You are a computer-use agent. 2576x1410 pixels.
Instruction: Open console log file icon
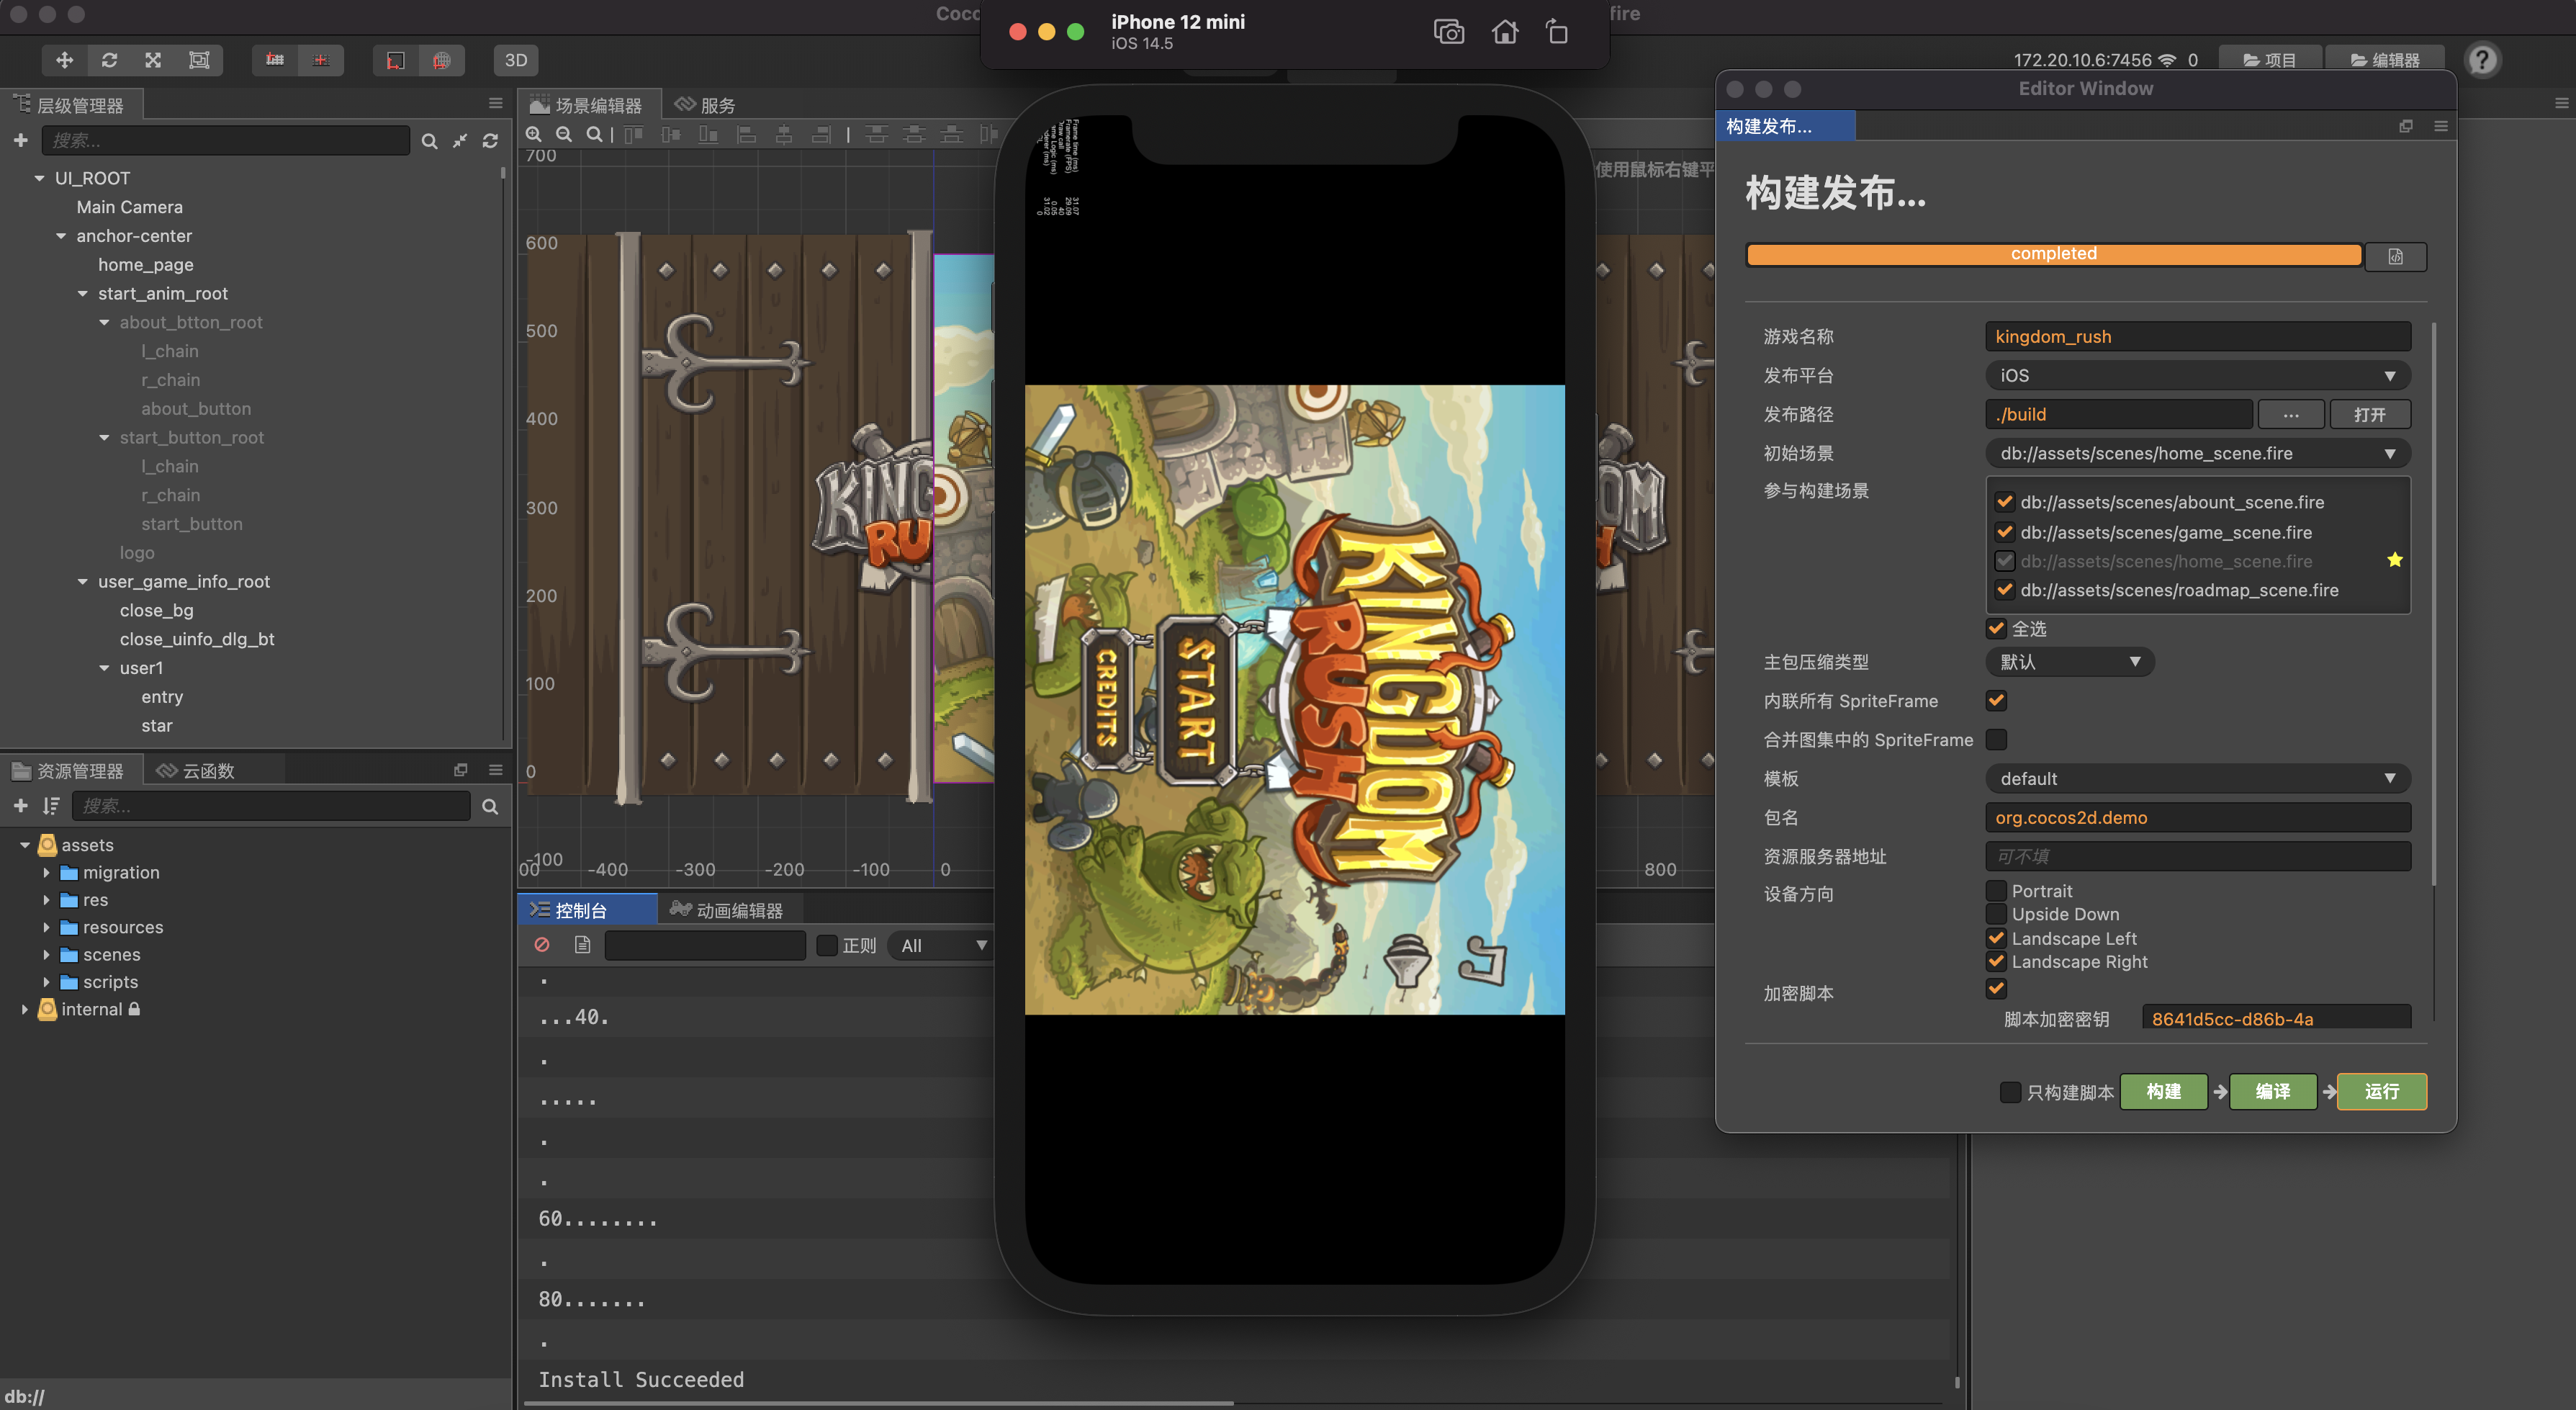(583, 945)
